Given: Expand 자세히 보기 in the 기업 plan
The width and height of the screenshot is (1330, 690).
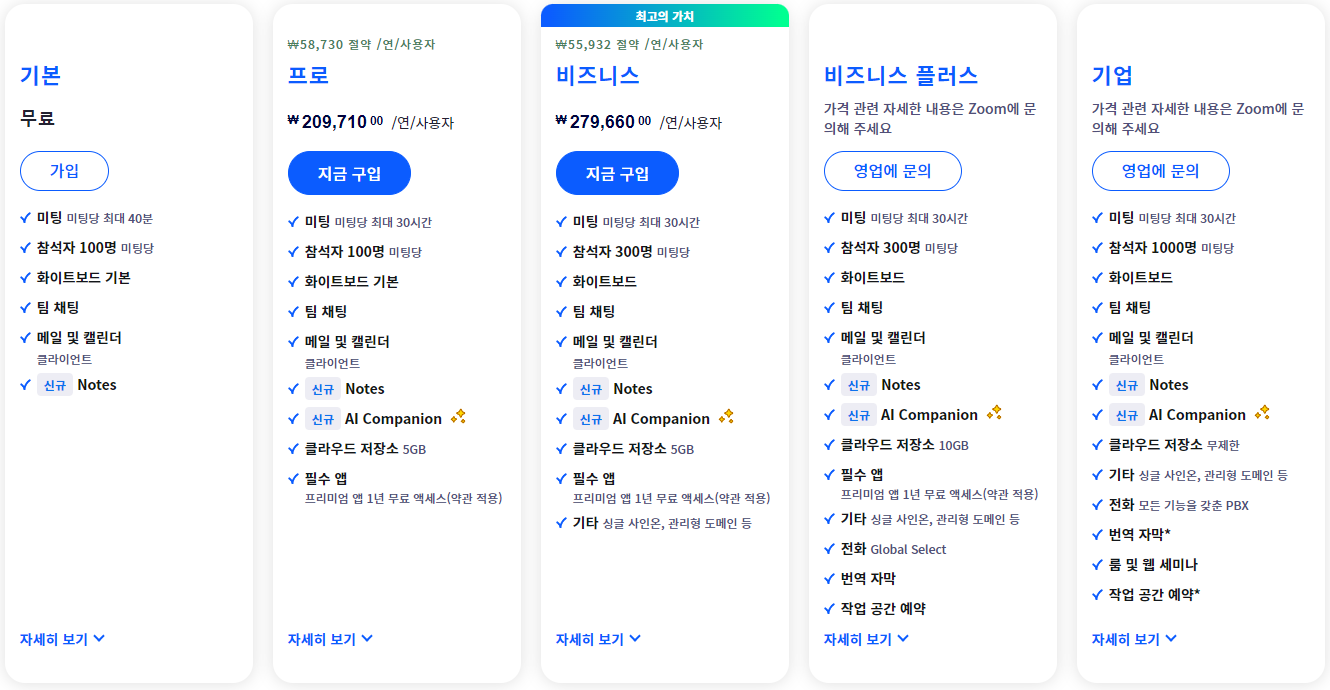Looking at the screenshot, I should (x=1129, y=638).
